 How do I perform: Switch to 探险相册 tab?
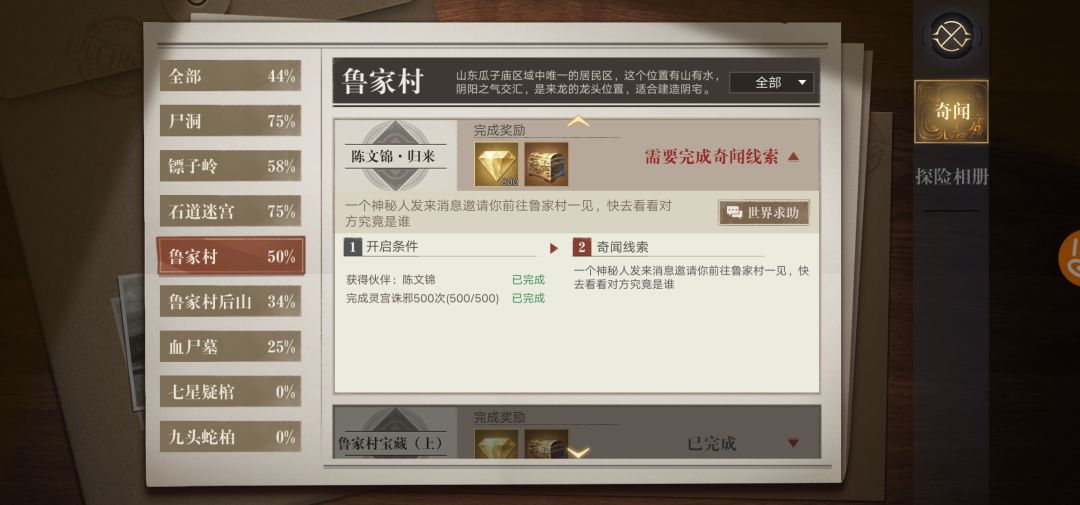[x=951, y=177]
